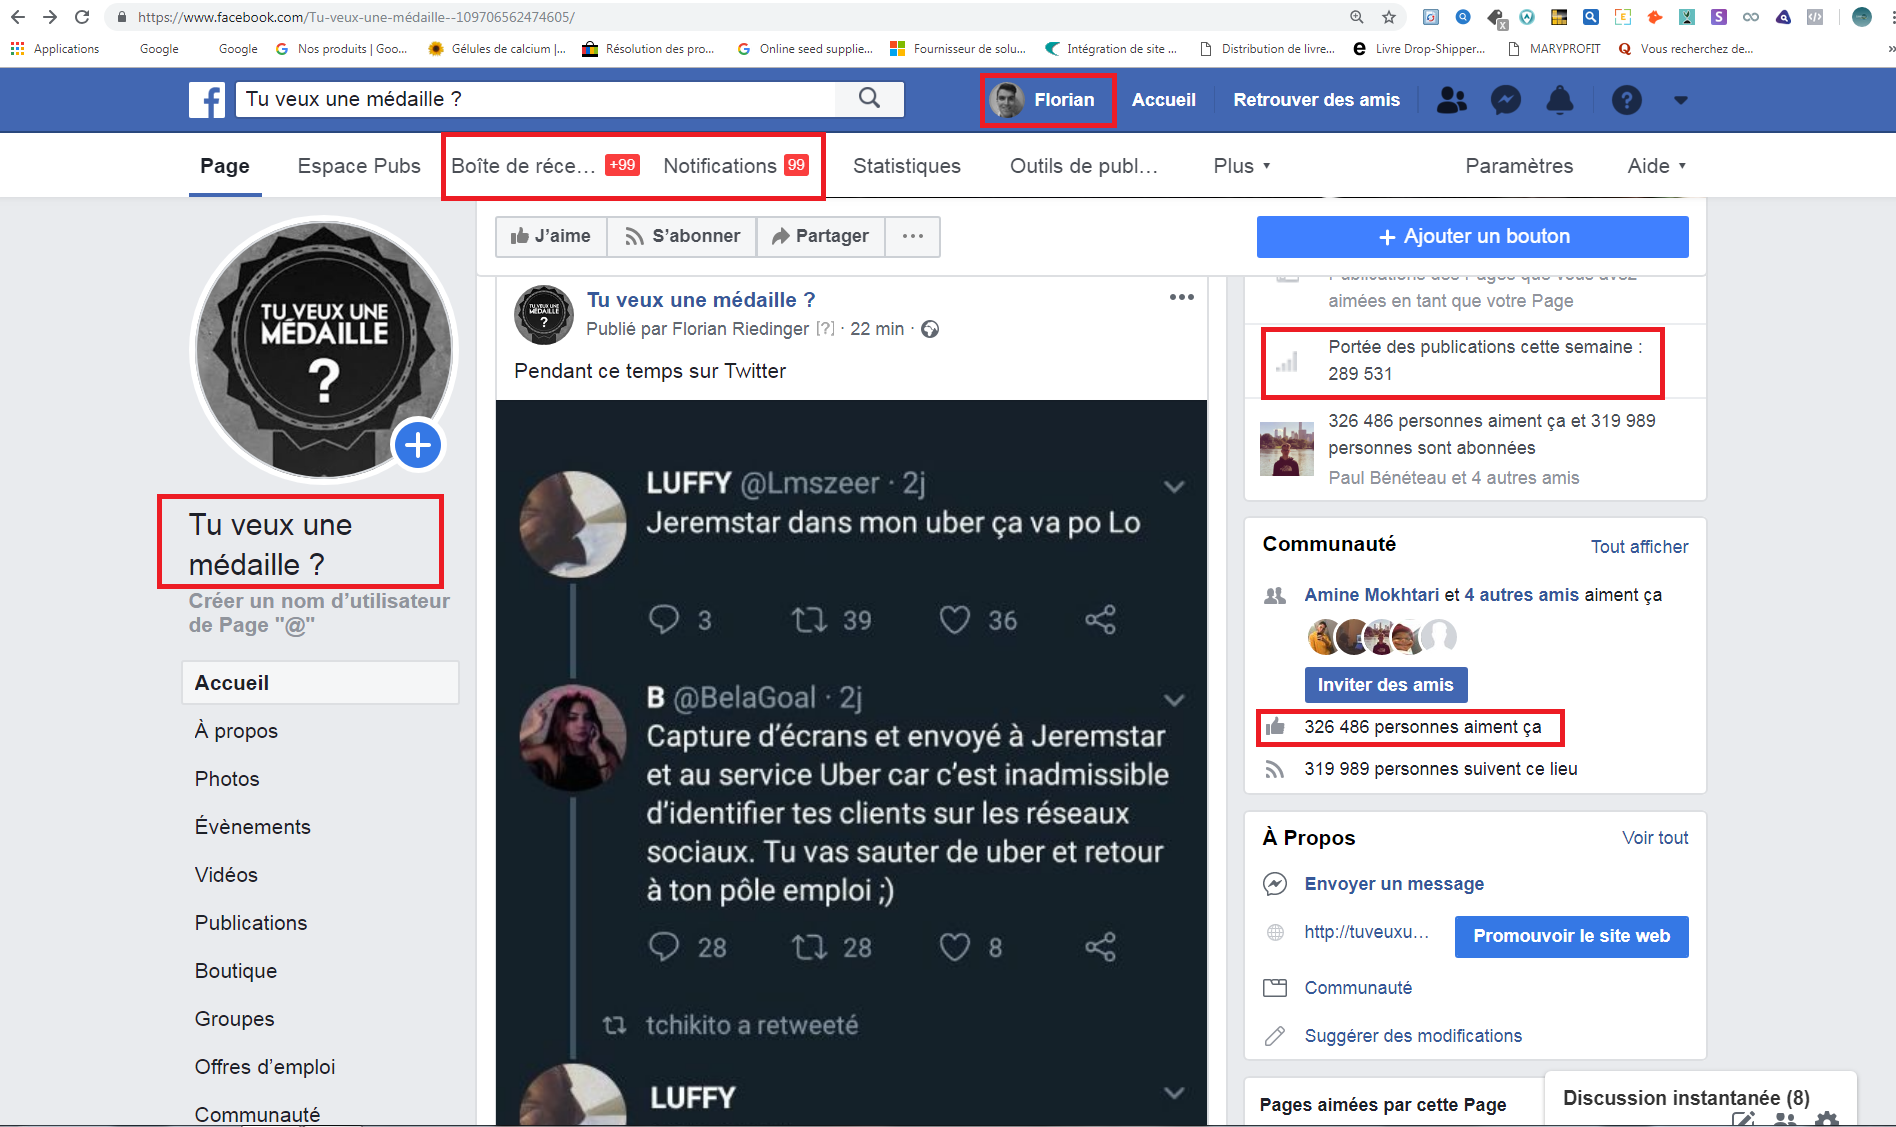Expand chevron on LUFFY @Lmszeer tweet
1896x1127 pixels.
(x=1174, y=487)
